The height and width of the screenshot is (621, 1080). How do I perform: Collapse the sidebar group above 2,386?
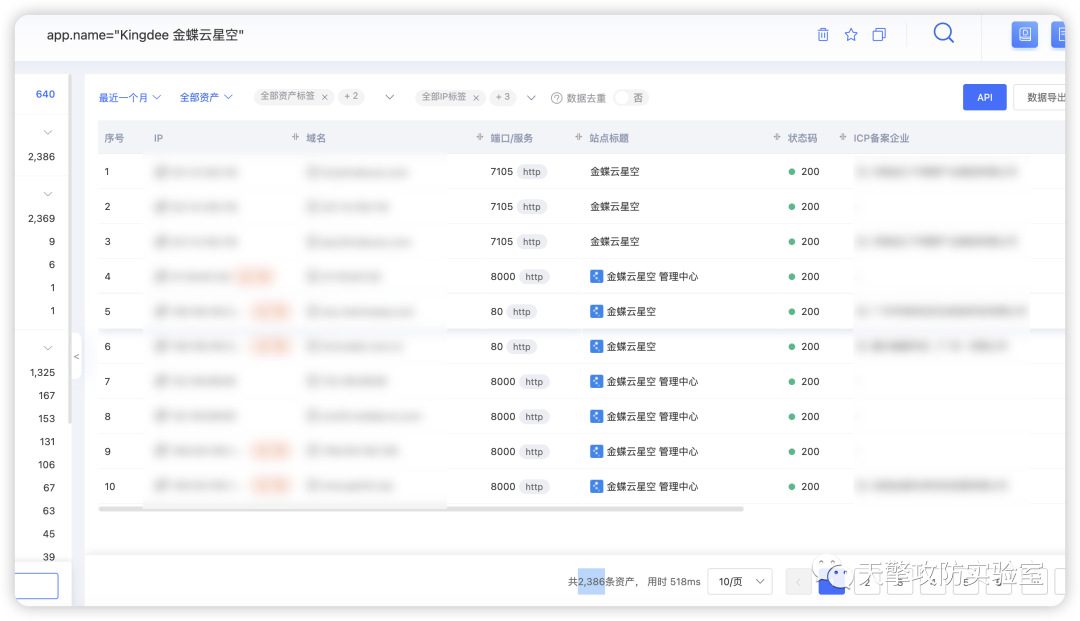click(48, 132)
